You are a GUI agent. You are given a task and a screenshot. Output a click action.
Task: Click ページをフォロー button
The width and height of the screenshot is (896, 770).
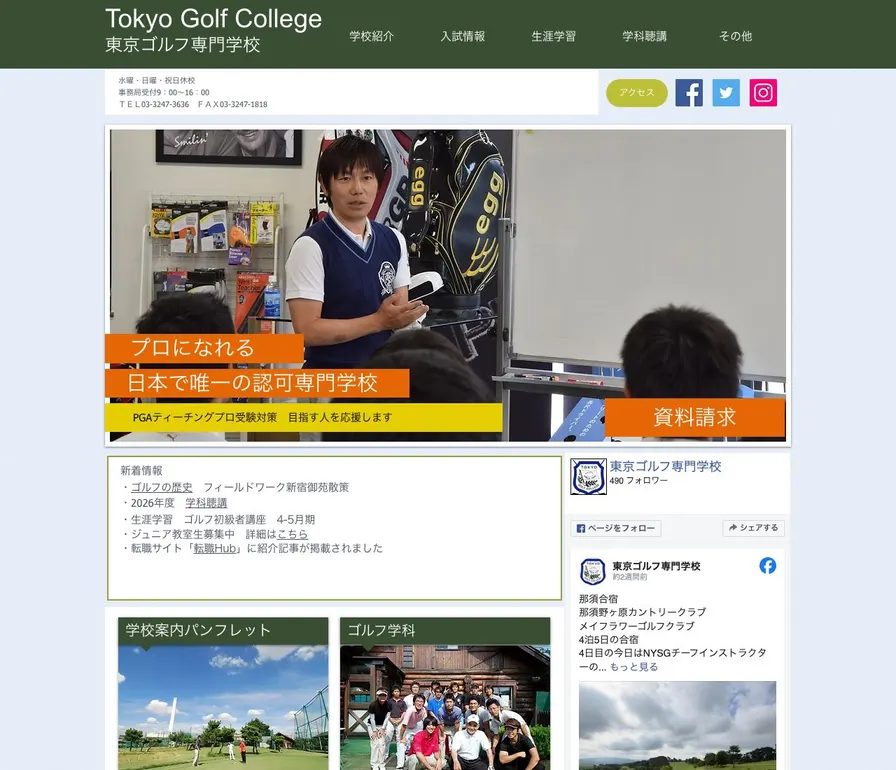point(615,528)
